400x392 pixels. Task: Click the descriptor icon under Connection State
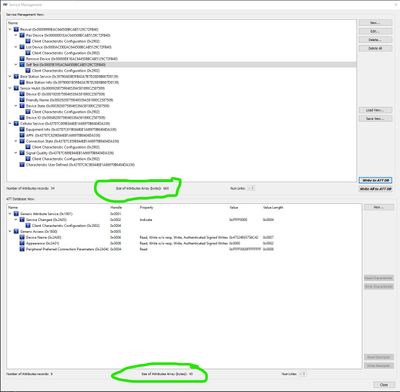[x=28, y=147]
